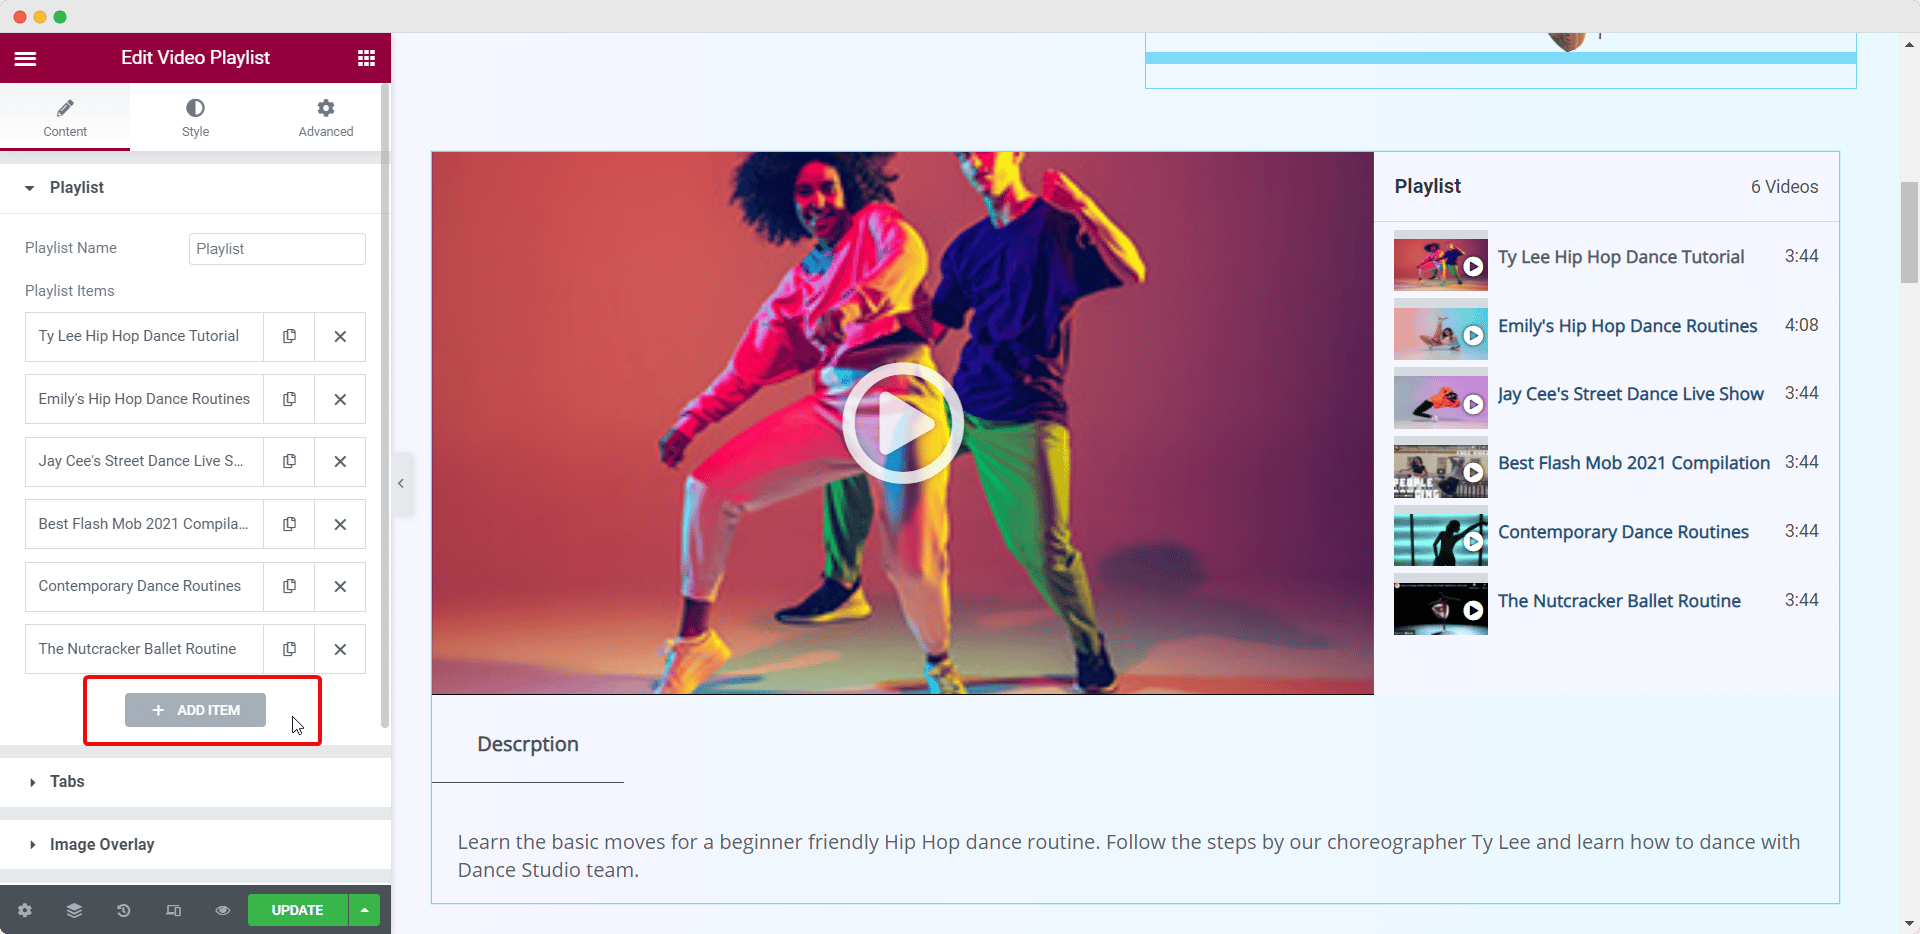The height and width of the screenshot is (934, 1920).
Task: Open the Update button dropdown arrow
Action: (x=364, y=910)
